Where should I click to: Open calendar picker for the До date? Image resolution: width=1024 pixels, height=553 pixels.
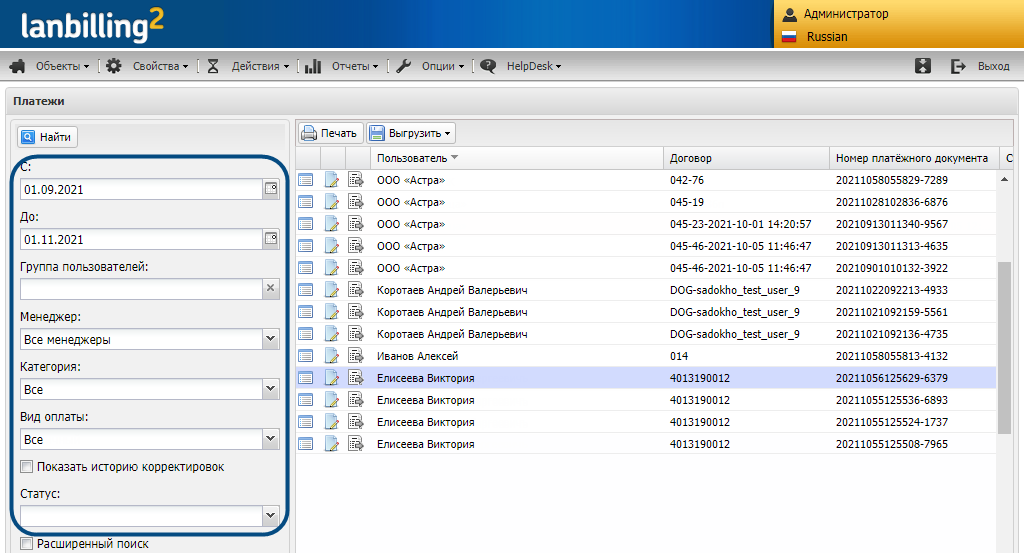271,239
